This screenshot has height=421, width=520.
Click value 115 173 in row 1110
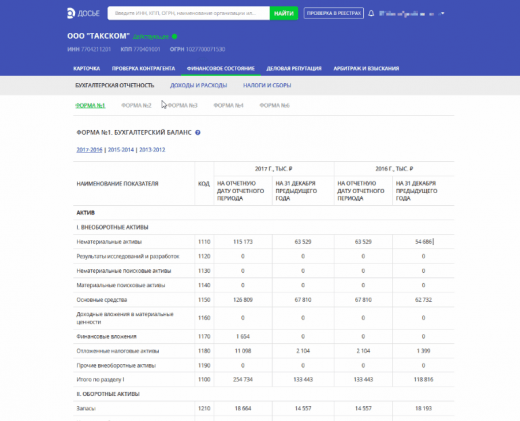[x=243, y=242]
